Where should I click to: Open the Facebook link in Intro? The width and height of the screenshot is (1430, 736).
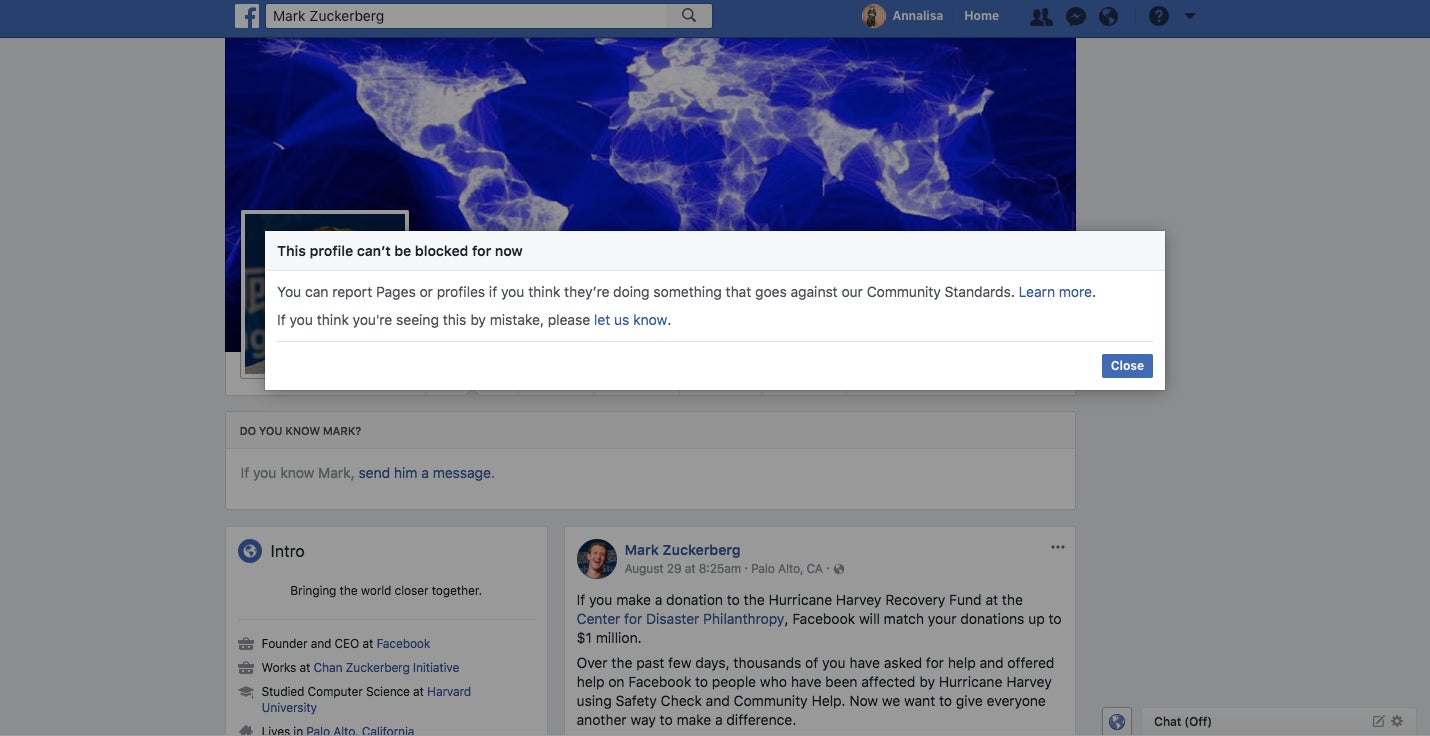tap(403, 644)
